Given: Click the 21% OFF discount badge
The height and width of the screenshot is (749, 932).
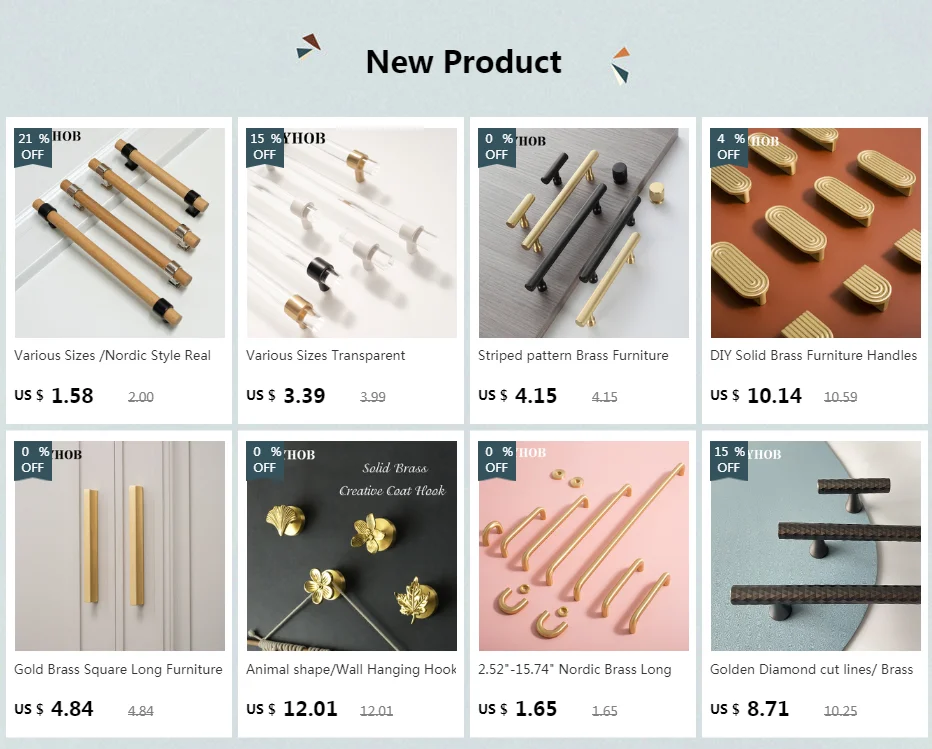Looking at the screenshot, I should [33, 147].
